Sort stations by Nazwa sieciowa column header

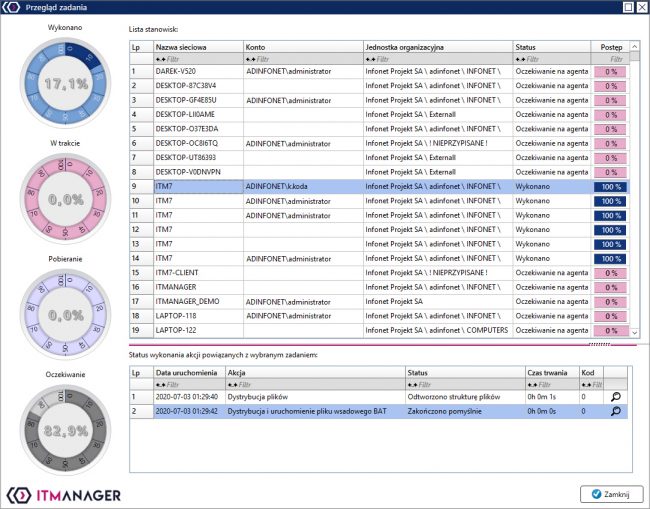(197, 47)
